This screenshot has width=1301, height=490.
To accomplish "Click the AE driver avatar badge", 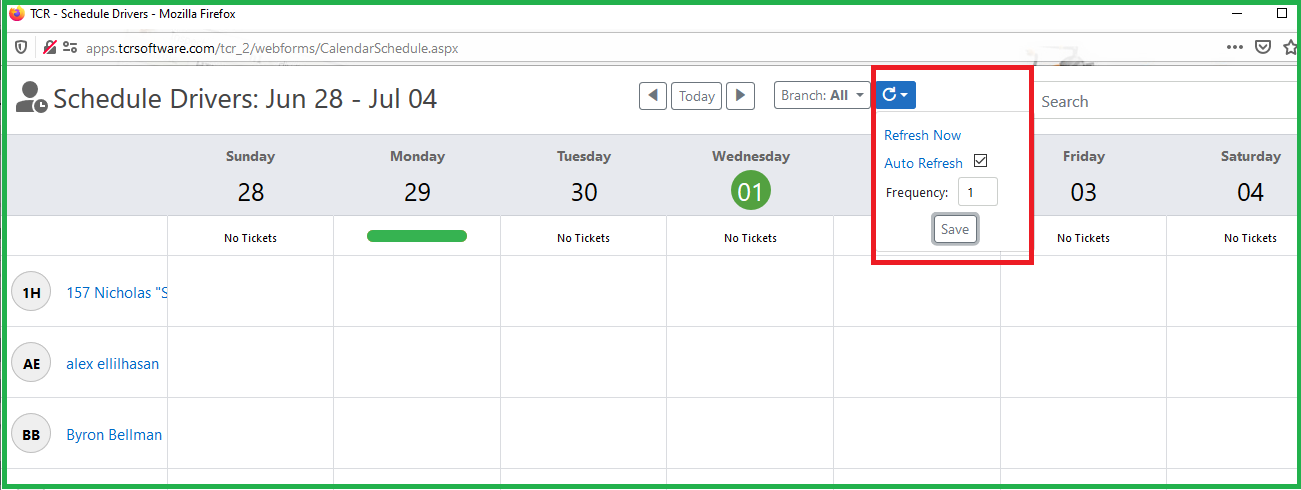I will point(31,364).
